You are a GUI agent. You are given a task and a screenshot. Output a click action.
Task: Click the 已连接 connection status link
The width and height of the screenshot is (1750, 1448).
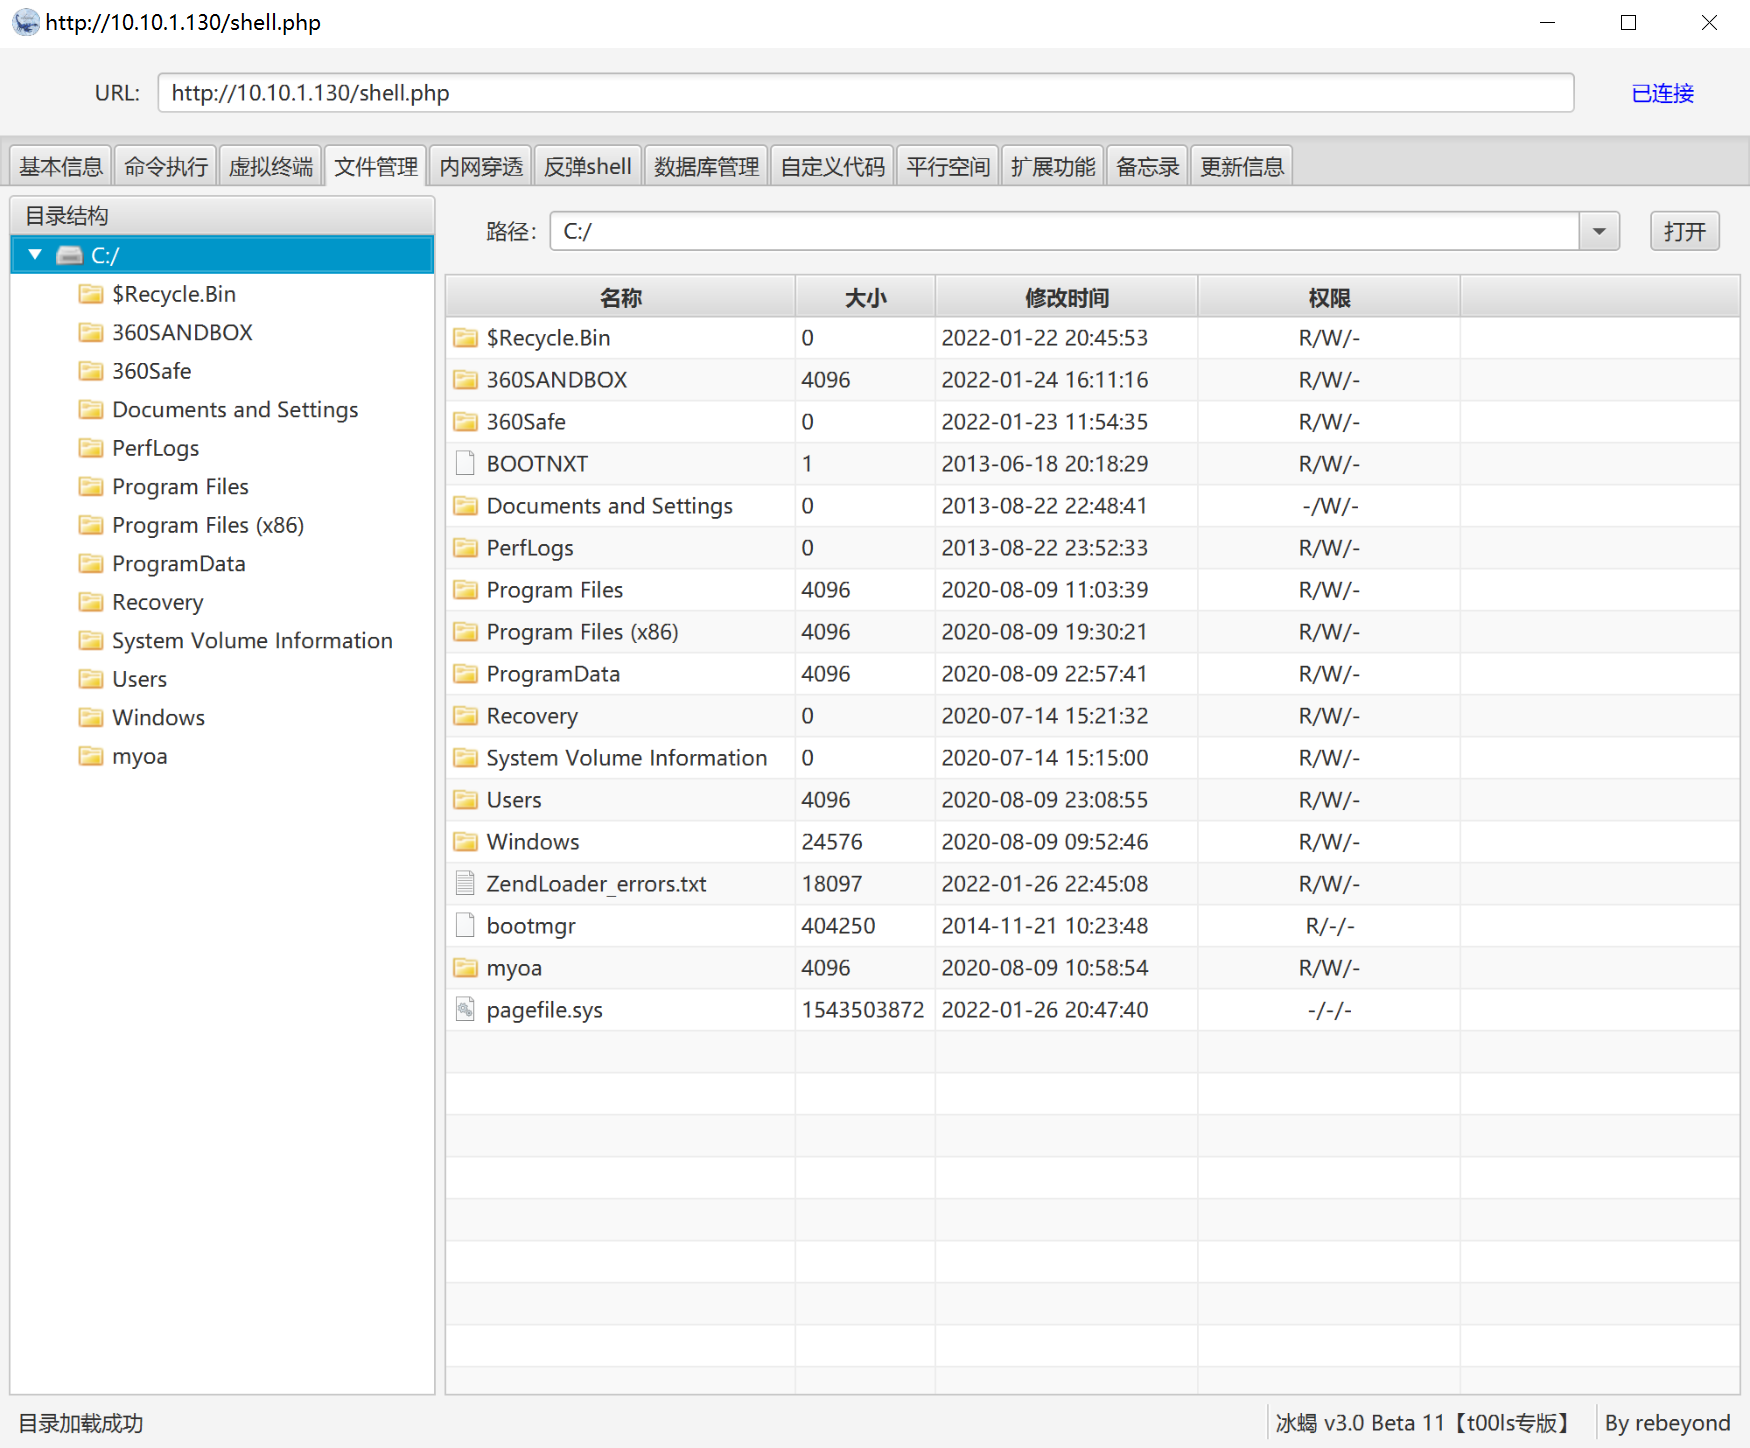coord(1663,93)
